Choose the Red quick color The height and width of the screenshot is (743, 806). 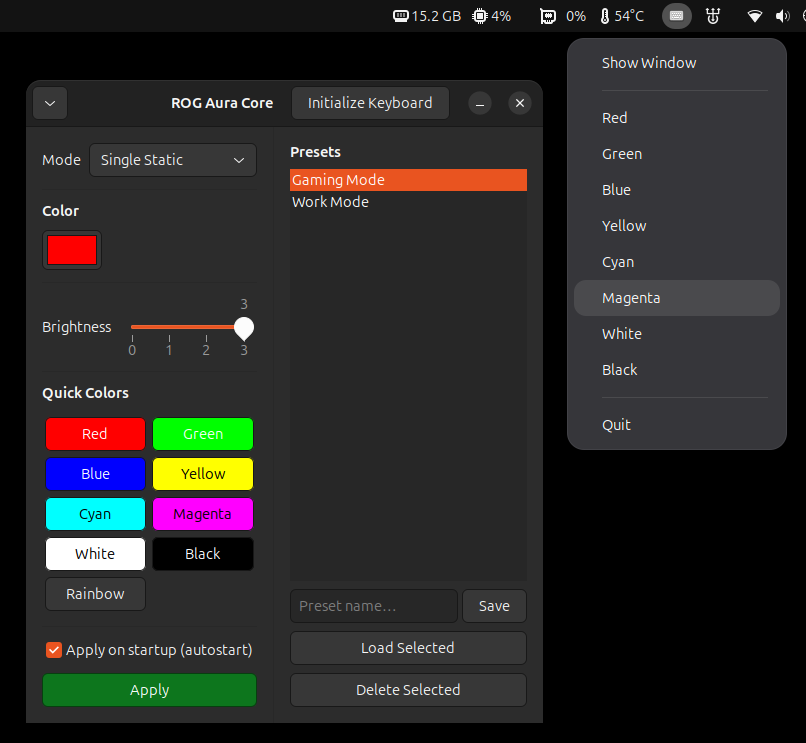(95, 434)
